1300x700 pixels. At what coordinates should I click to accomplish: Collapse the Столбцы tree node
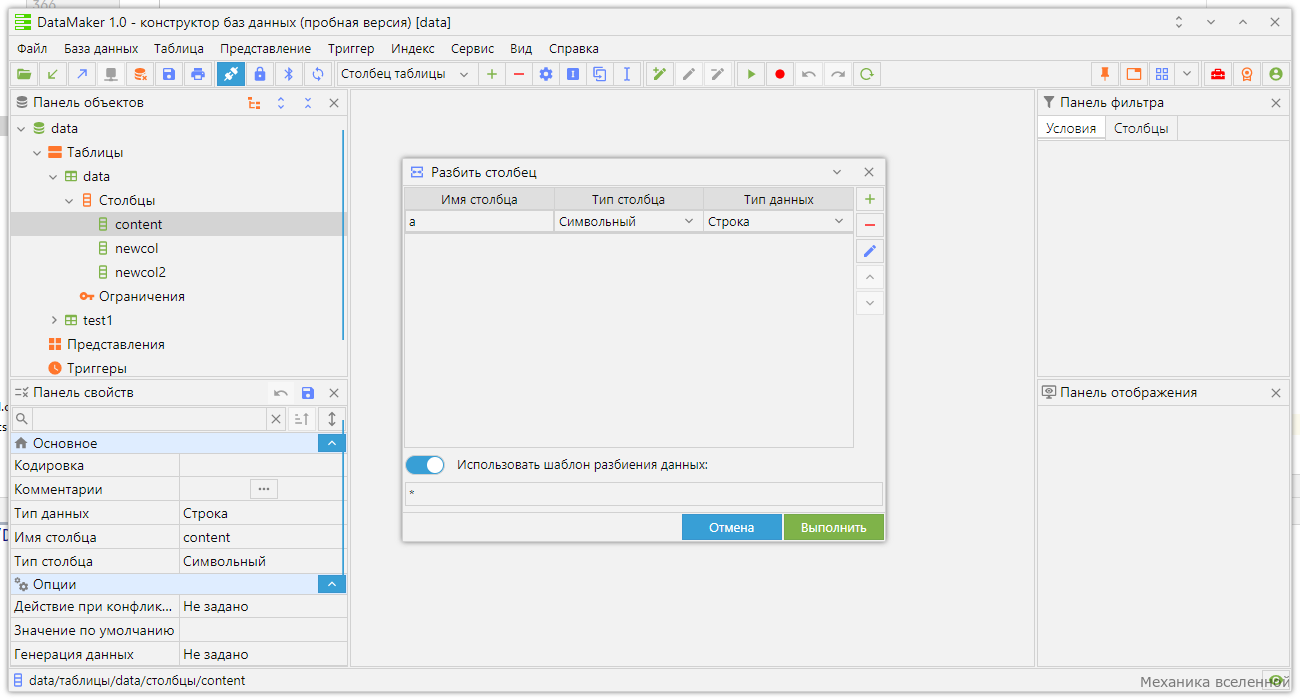pyautogui.click(x=69, y=200)
